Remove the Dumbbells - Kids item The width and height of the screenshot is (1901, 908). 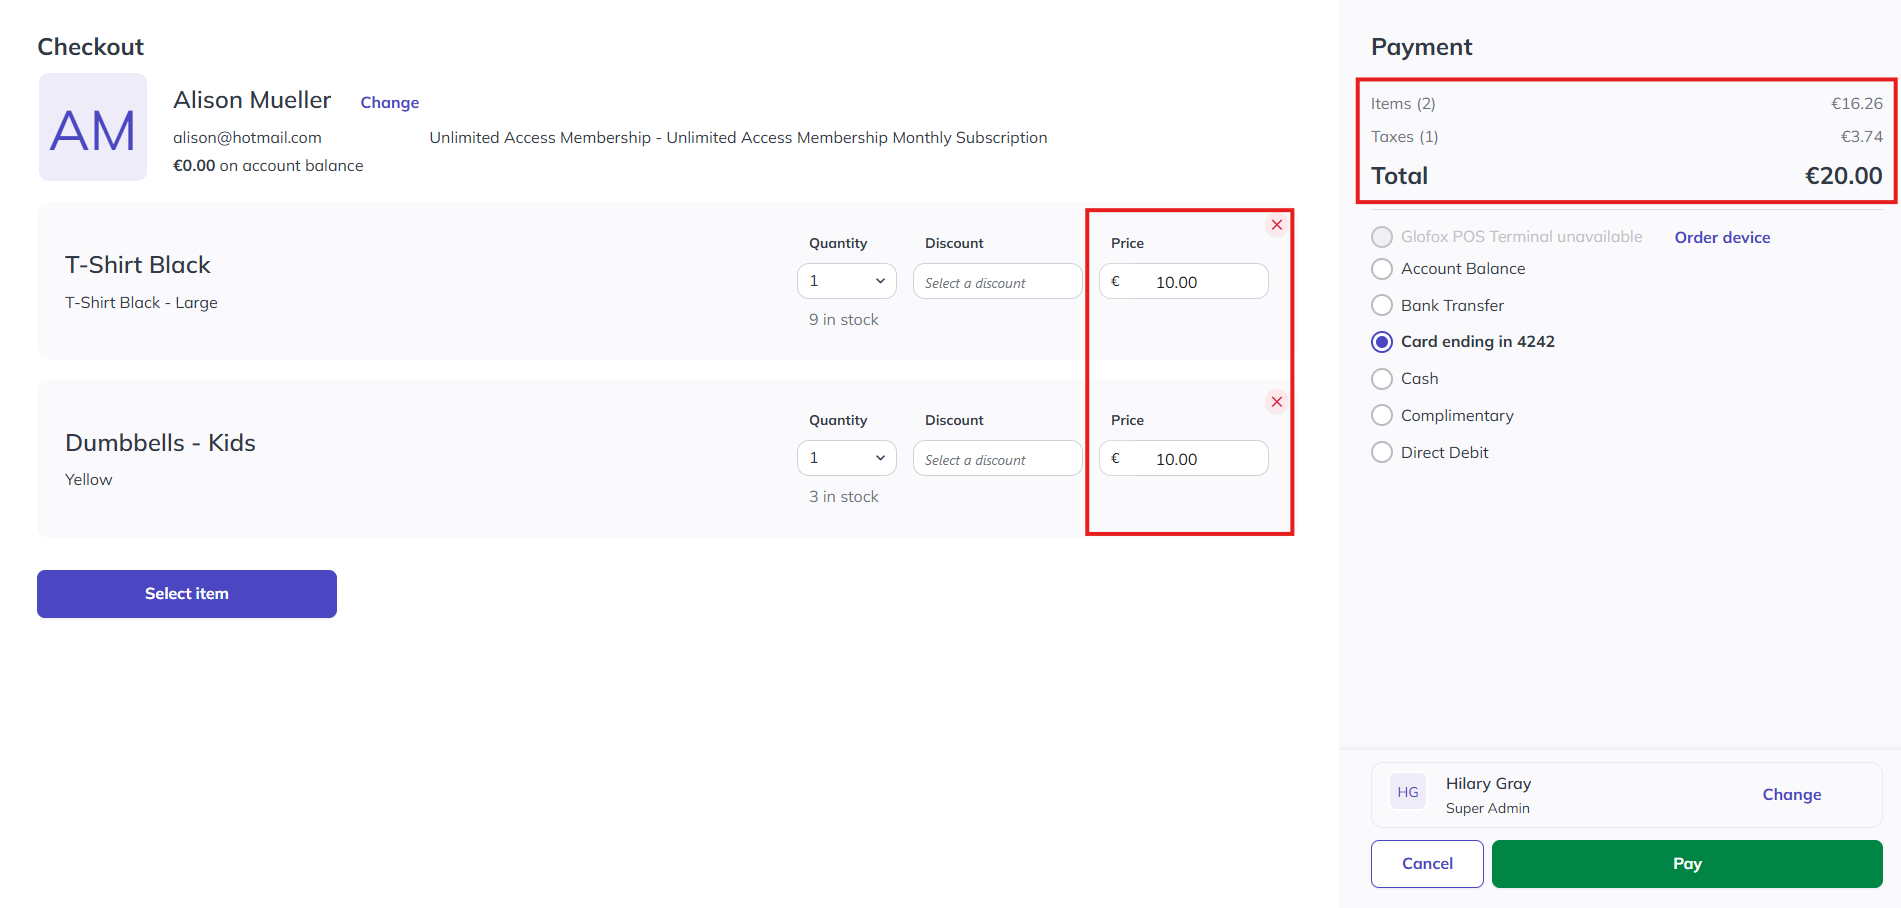(x=1277, y=402)
